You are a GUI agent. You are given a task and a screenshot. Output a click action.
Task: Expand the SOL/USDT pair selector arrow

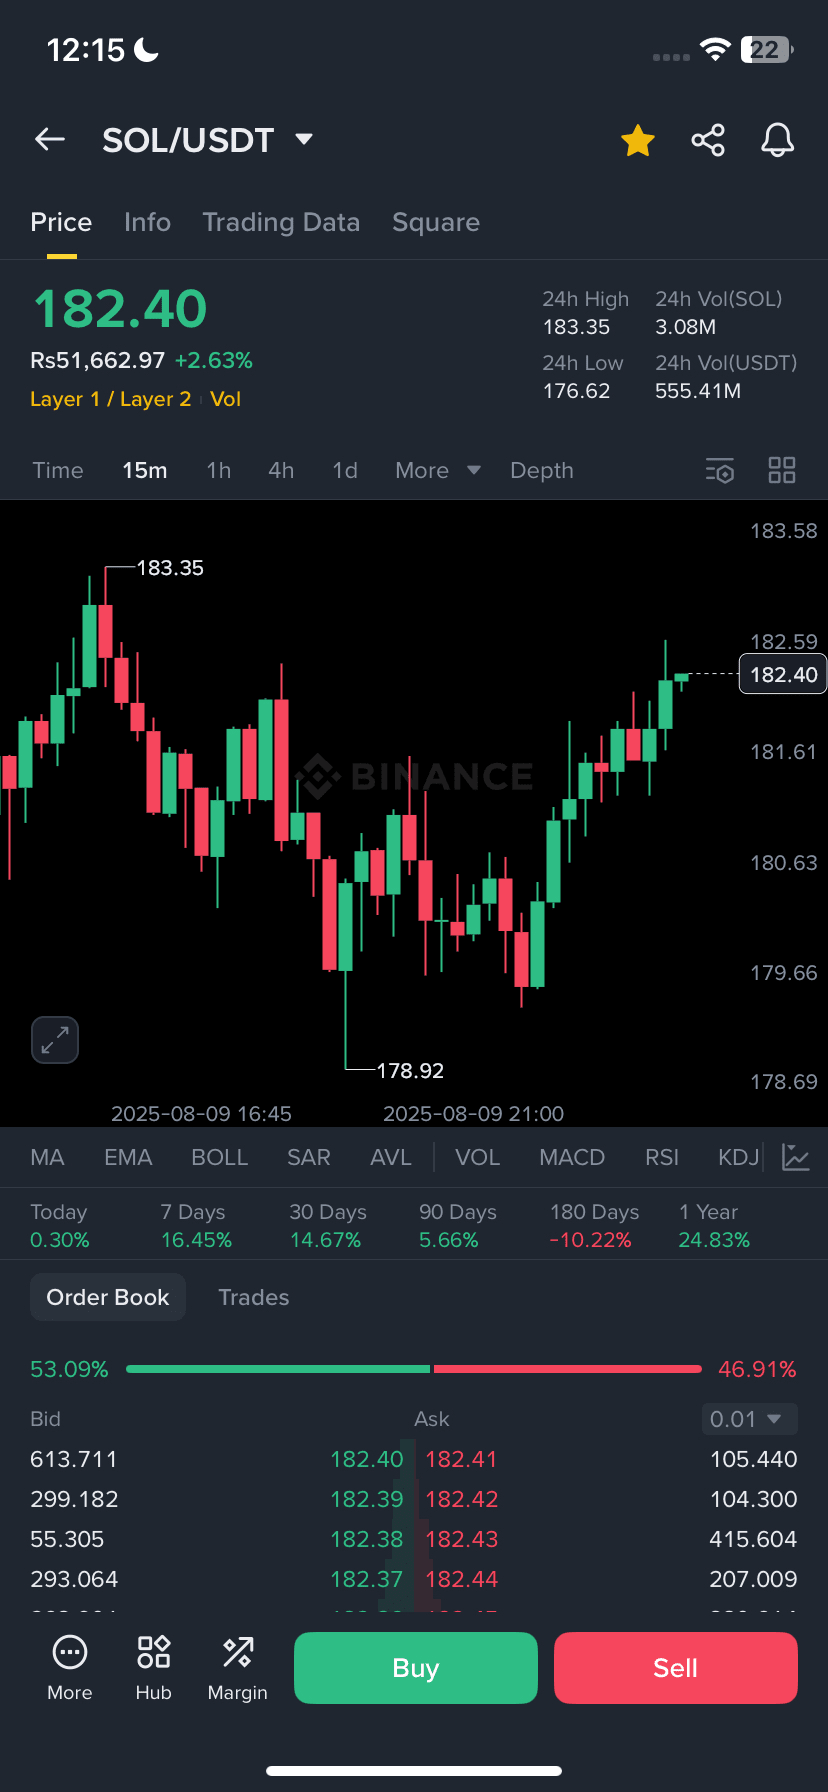(x=305, y=139)
